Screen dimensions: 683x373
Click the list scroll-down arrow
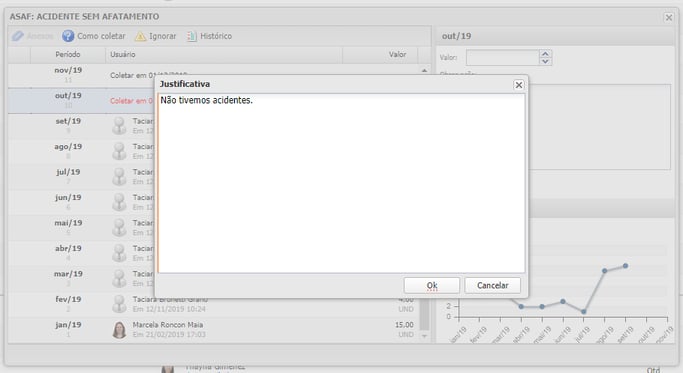pyautogui.click(x=424, y=336)
